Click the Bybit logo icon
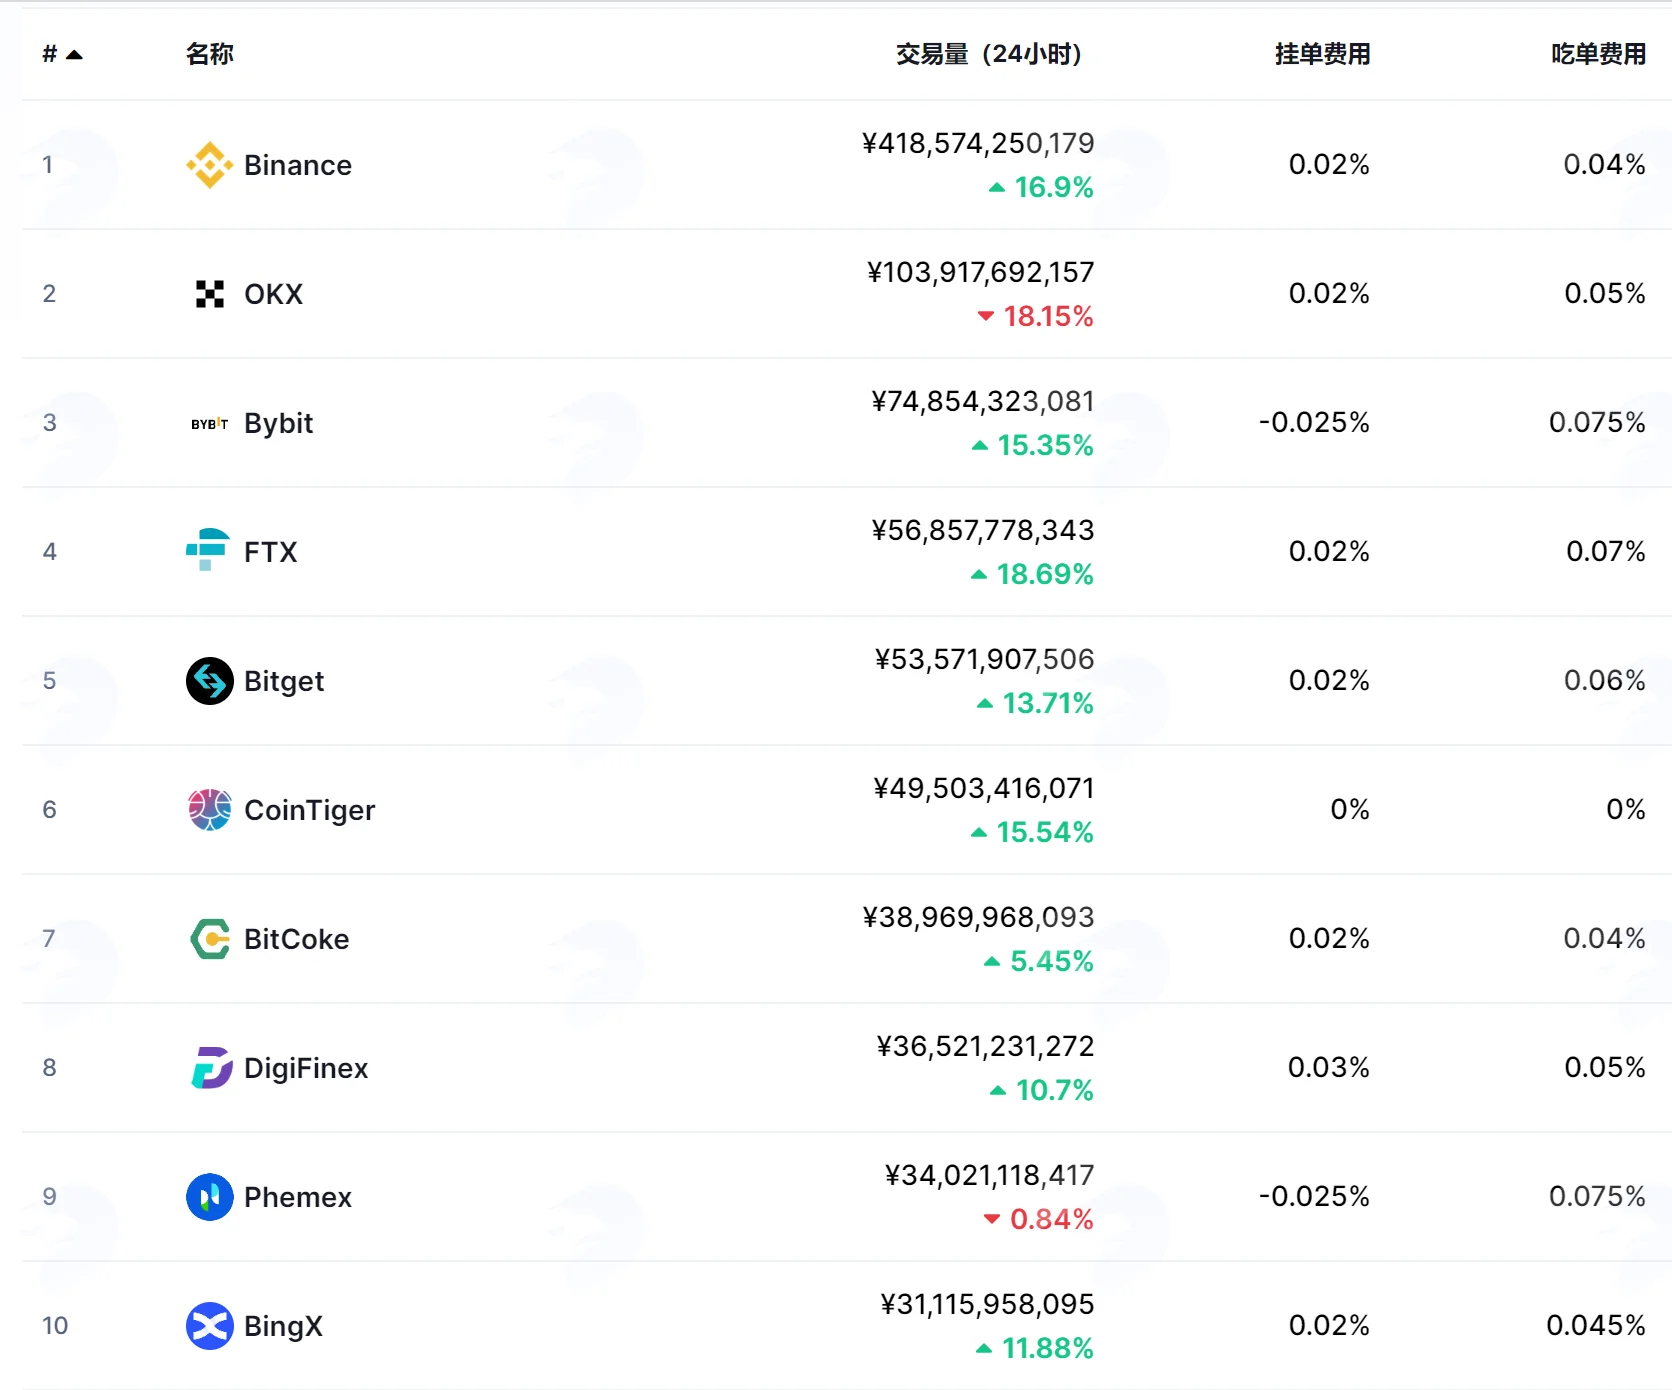Viewport: 1672px width, 1390px height. pos(209,423)
